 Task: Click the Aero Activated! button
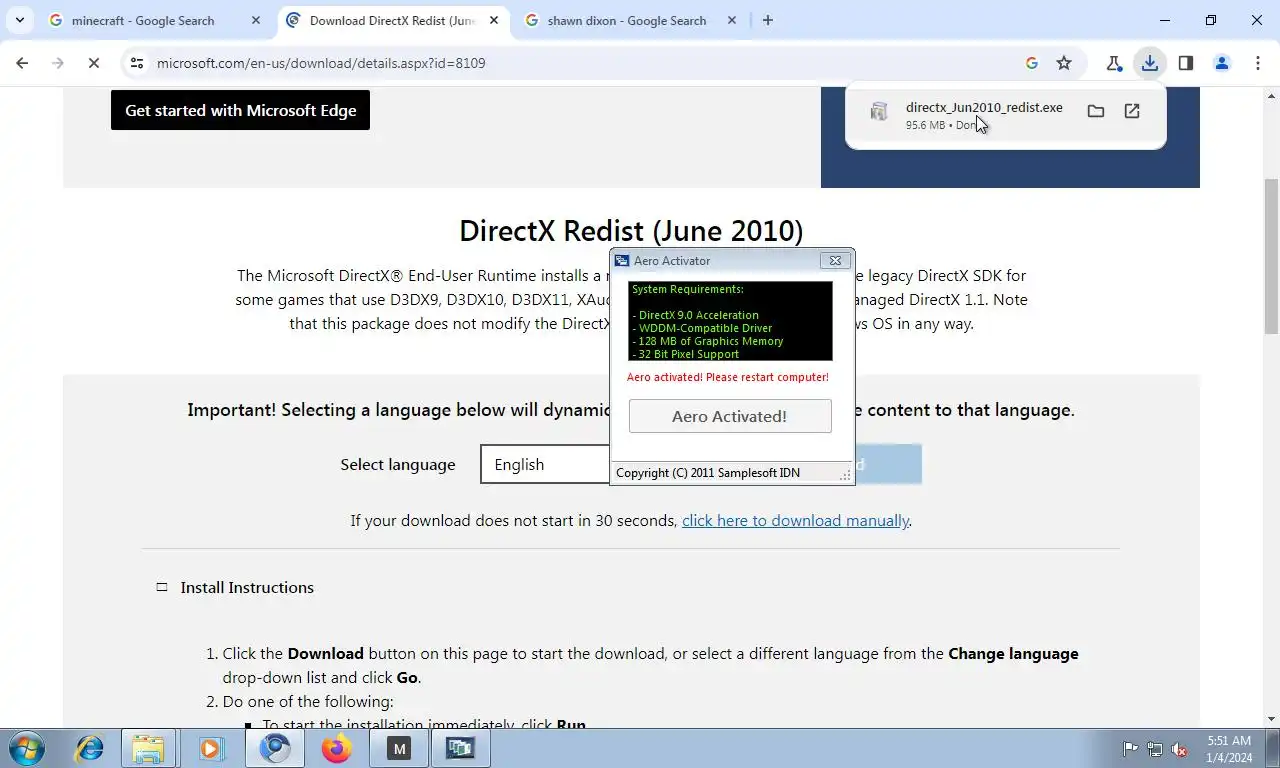click(x=730, y=416)
